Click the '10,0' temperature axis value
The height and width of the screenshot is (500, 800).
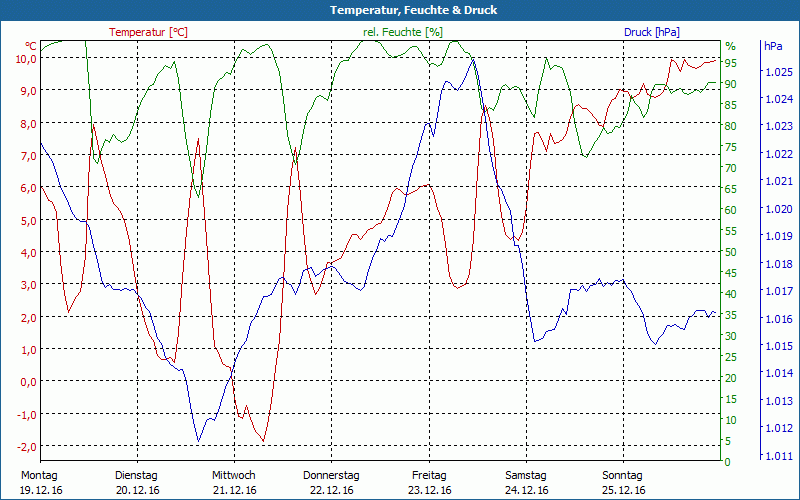[x=27, y=58]
